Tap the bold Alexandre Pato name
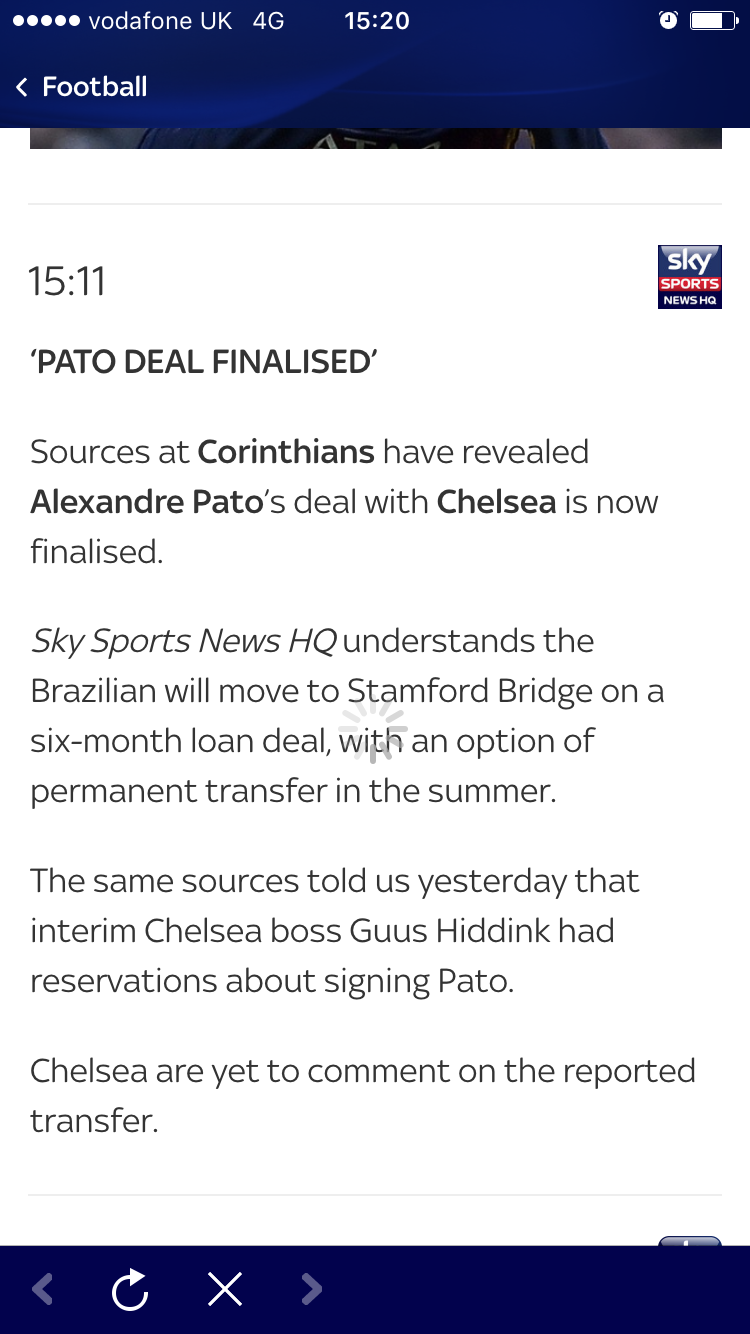 click(146, 501)
